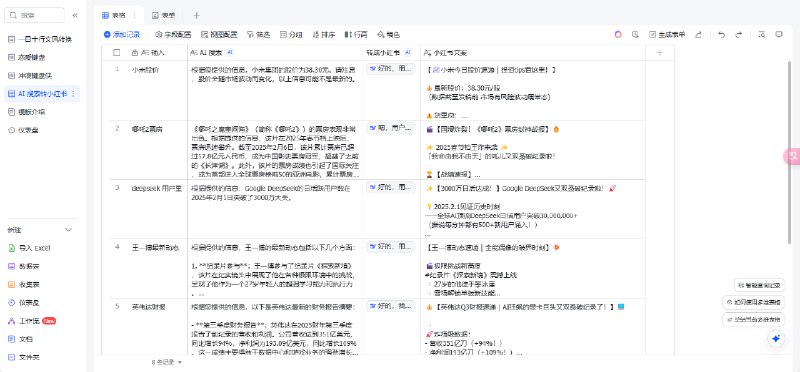
Task: Open the comments bubble icon
Action: pos(779,35)
